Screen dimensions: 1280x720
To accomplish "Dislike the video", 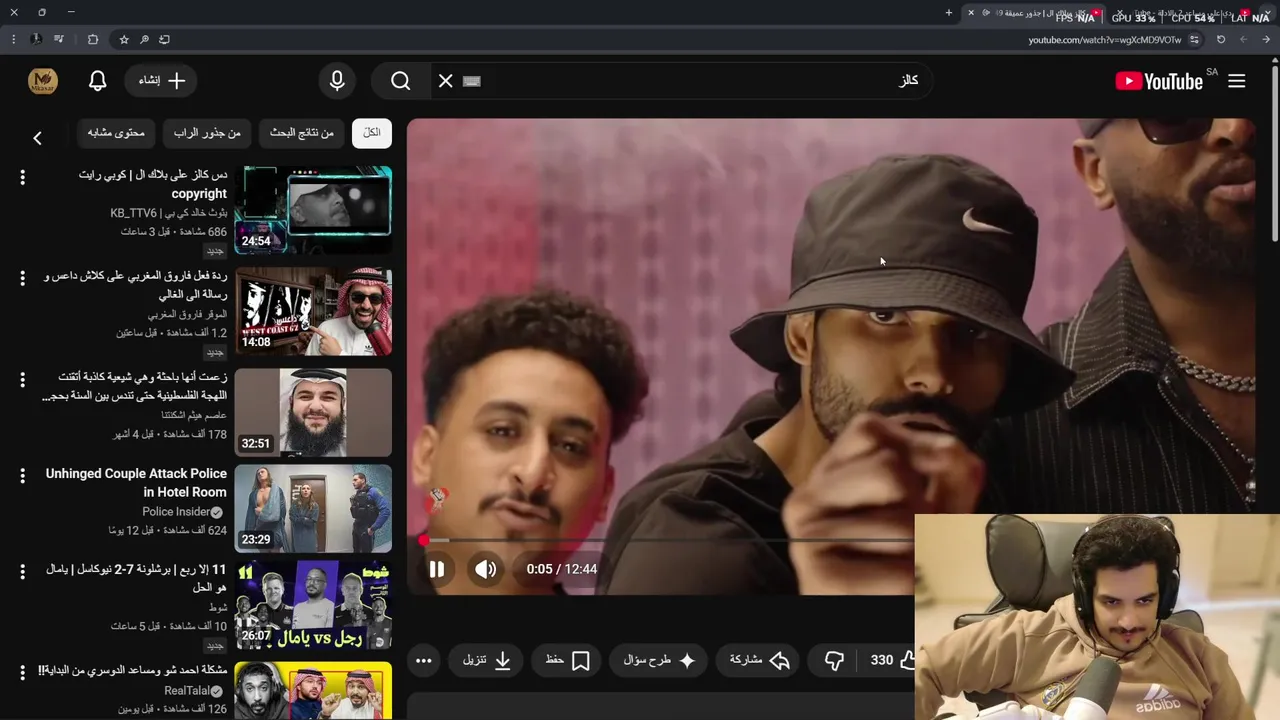I will tap(834, 660).
